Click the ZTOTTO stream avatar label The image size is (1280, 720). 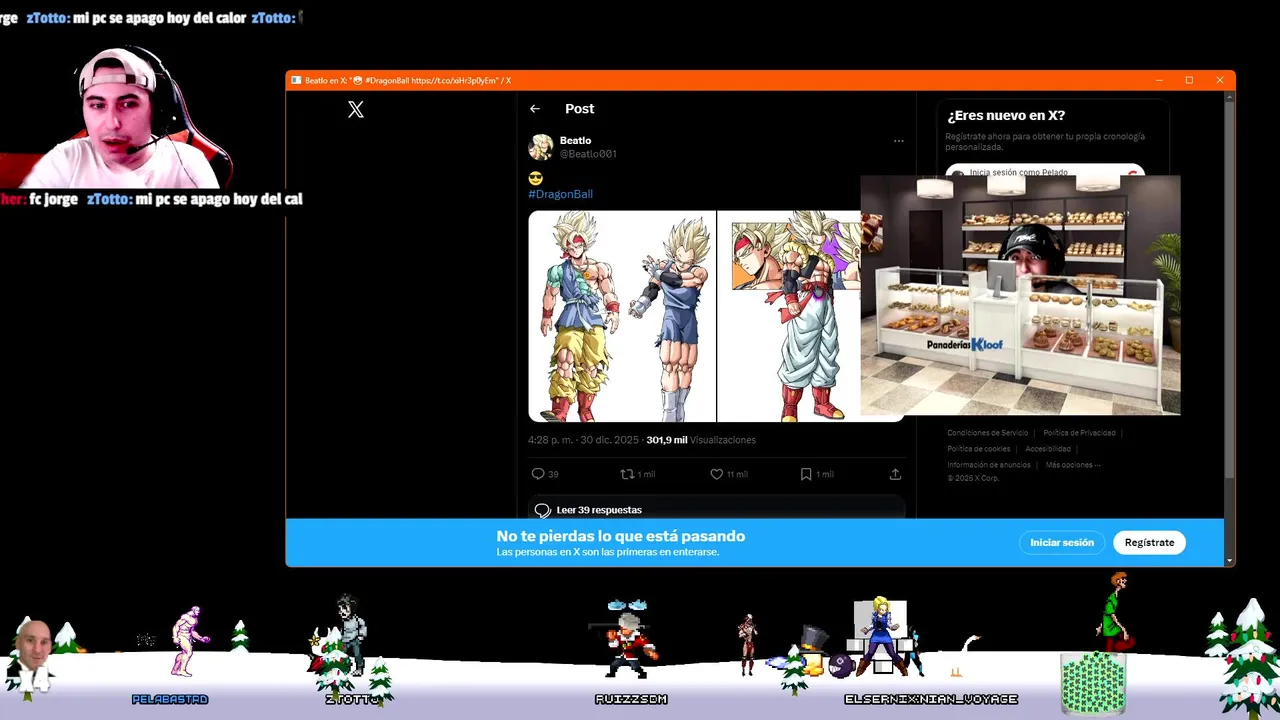tap(353, 699)
